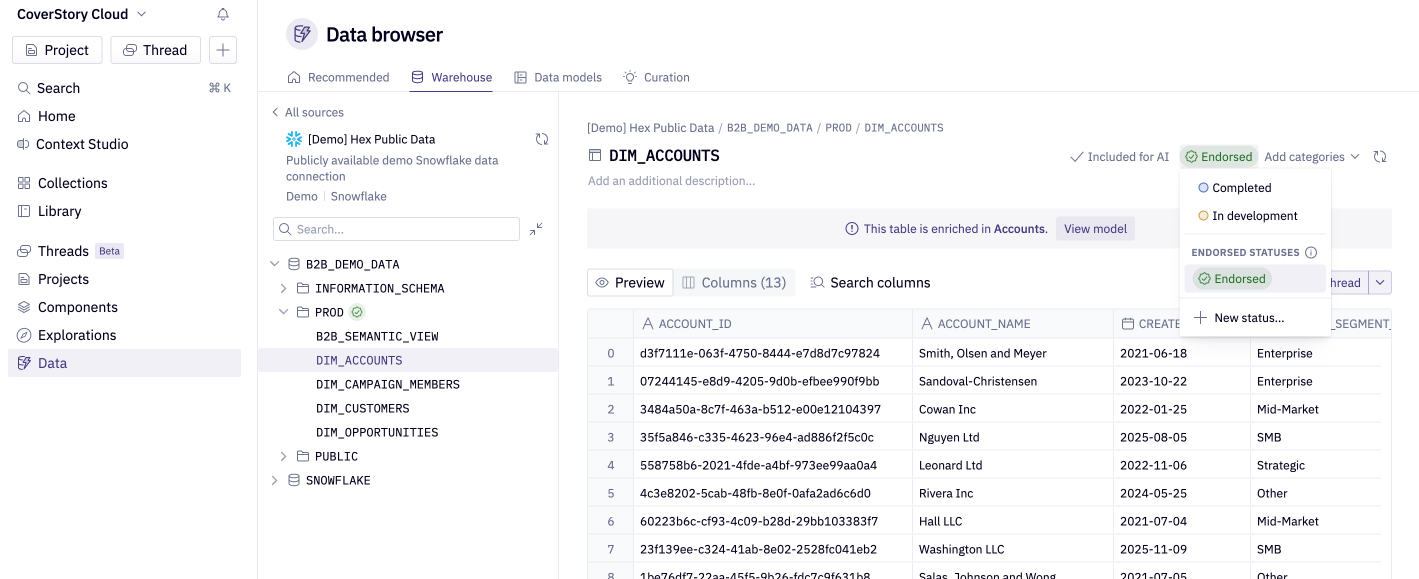The height and width of the screenshot is (579, 1419).
Task: Collapse the sources search panel with the diagonal arrows
Action: pos(535,228)
